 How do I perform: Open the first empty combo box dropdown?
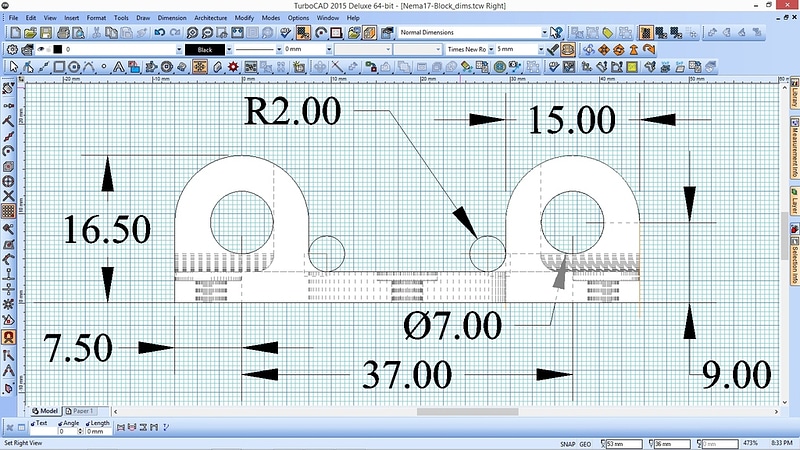point(388,49)
